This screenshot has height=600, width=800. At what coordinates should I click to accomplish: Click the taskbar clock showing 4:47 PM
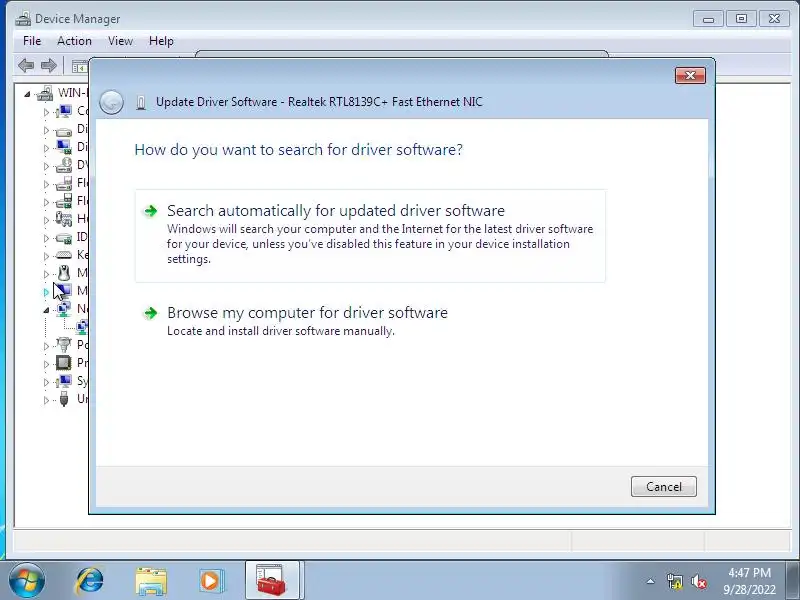point(749,581)
